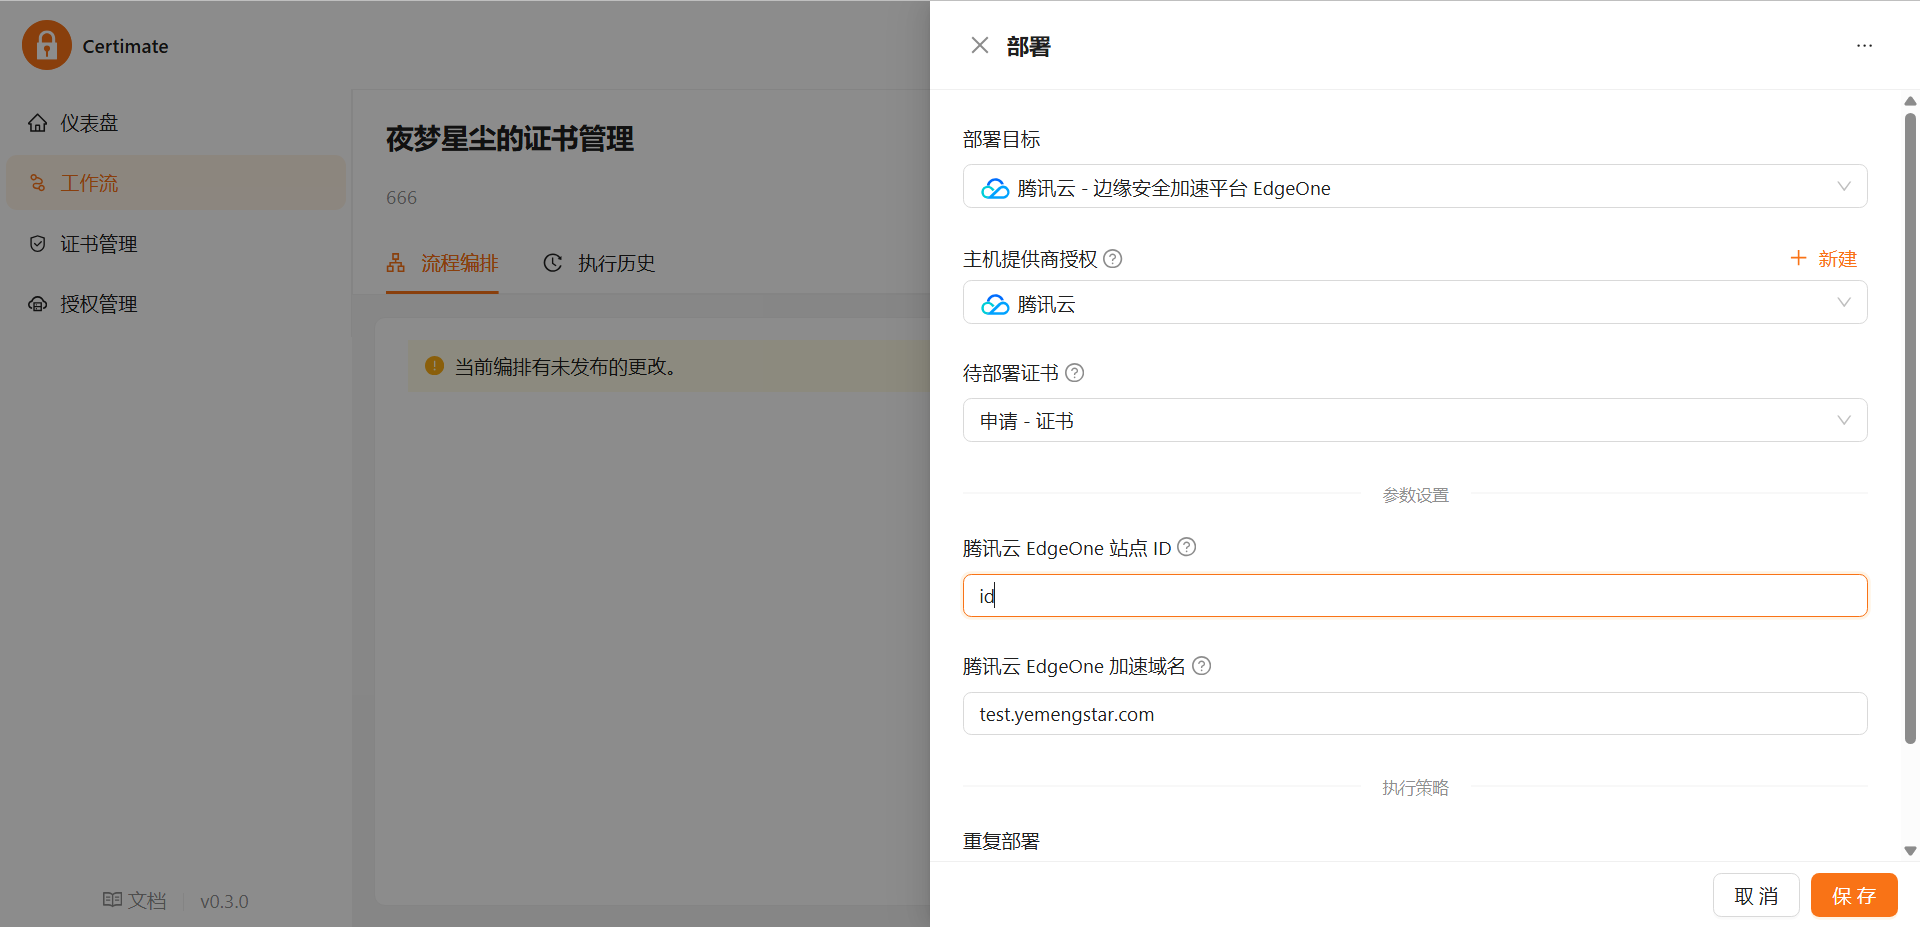
Task: Click the drawer's scrollbar down arrow
Action: click(1910, 851)
